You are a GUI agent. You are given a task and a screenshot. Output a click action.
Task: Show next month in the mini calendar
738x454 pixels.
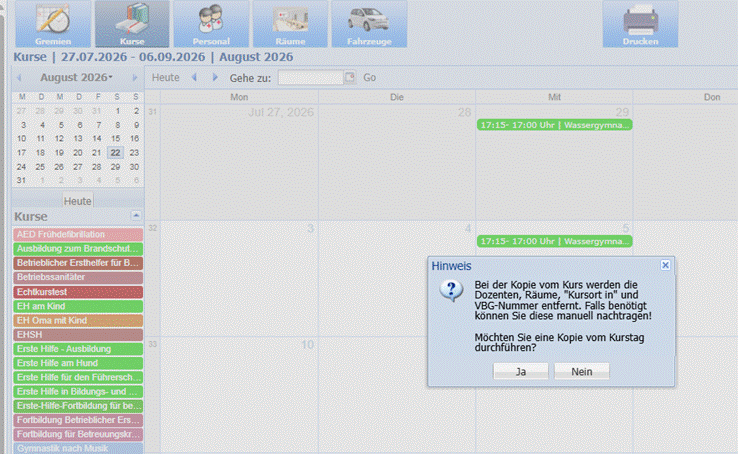[x=135, y=78]
